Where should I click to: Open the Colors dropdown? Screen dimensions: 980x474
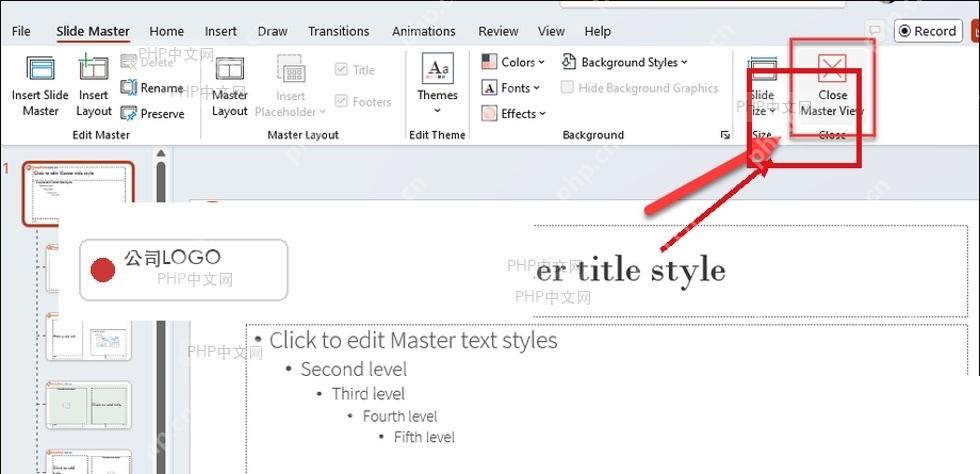tap(514, 62)
